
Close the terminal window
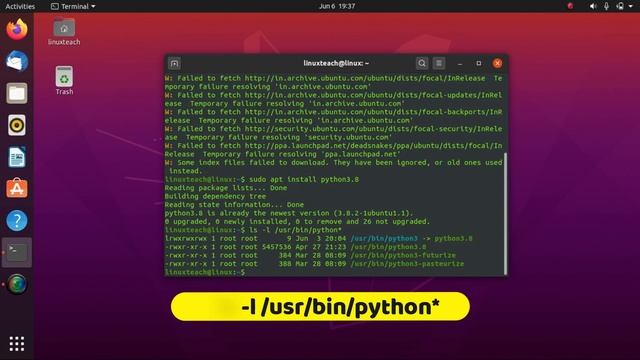pos(497,63)
